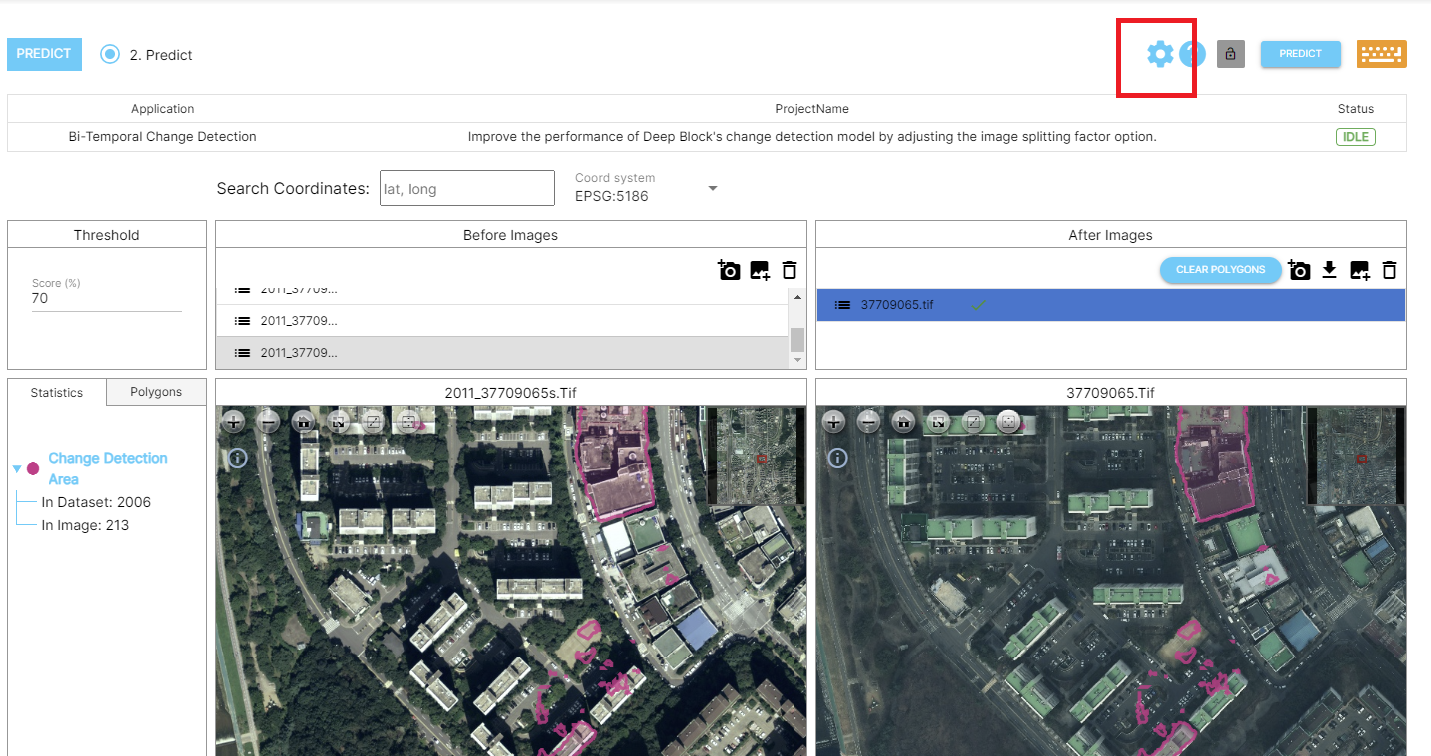Open the blue settings gear icon

click(x=1160, y=54)
